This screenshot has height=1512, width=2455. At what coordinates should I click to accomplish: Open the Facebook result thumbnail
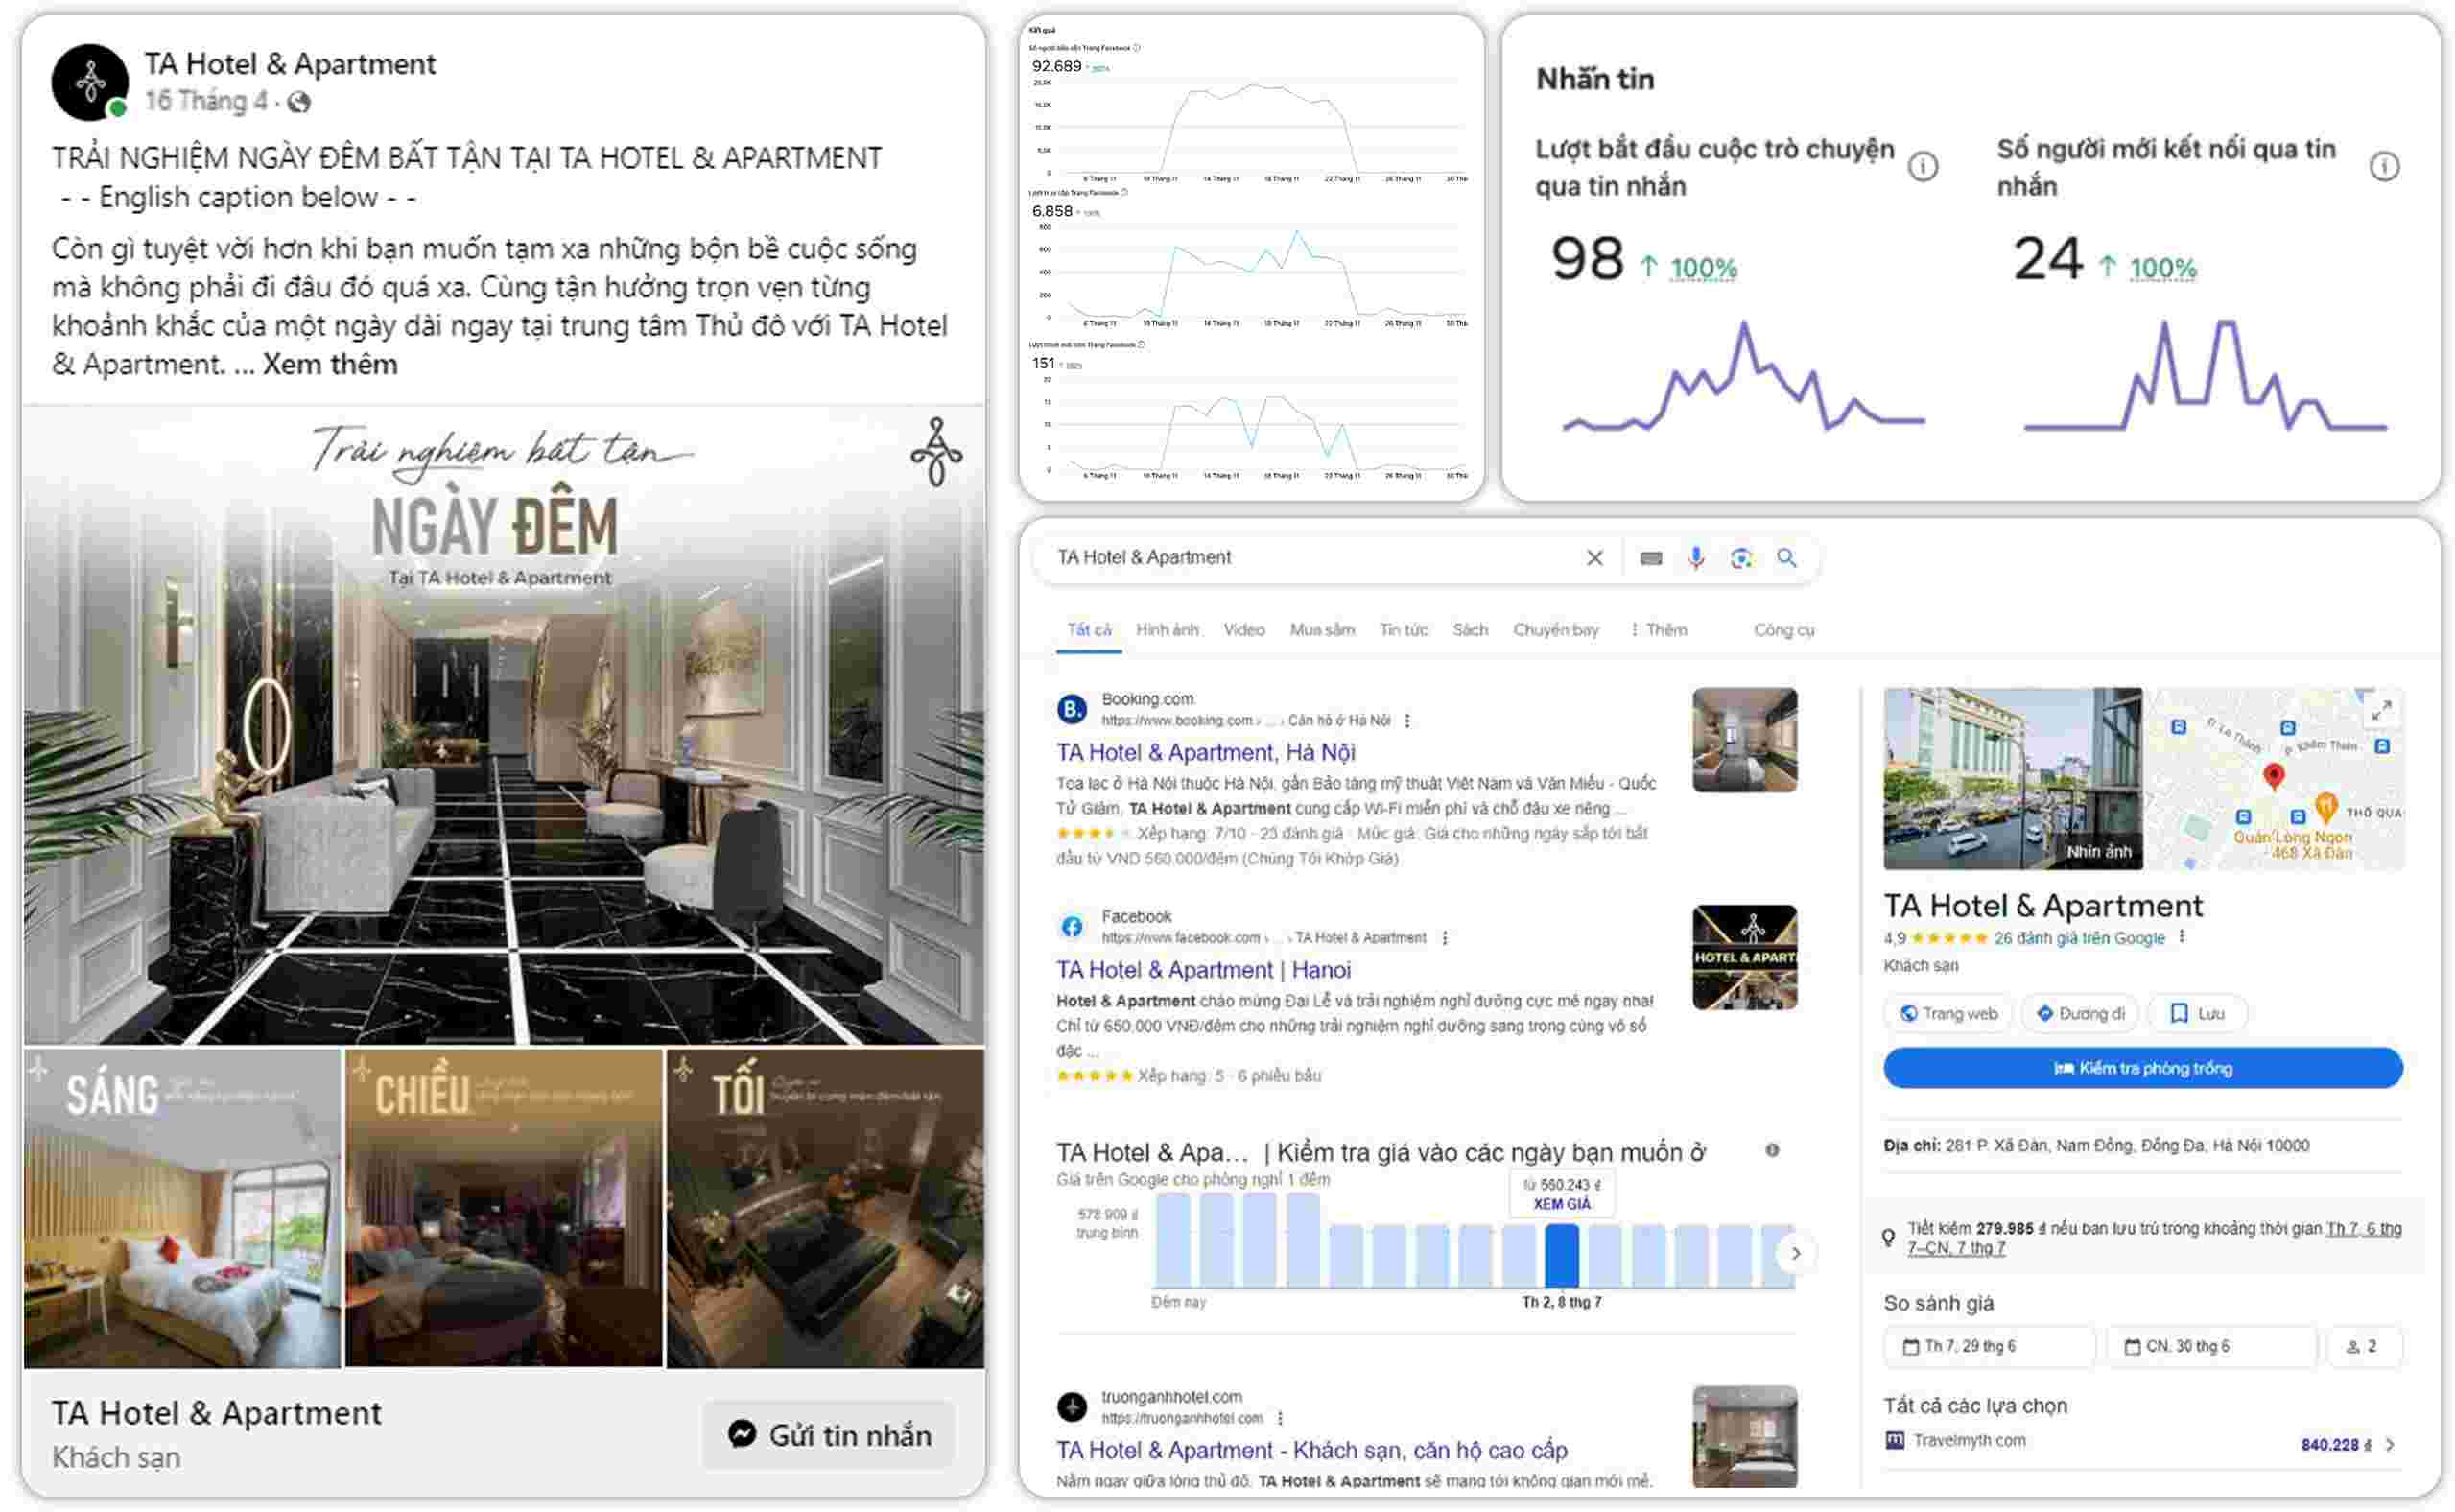[x=1744, y=957]
